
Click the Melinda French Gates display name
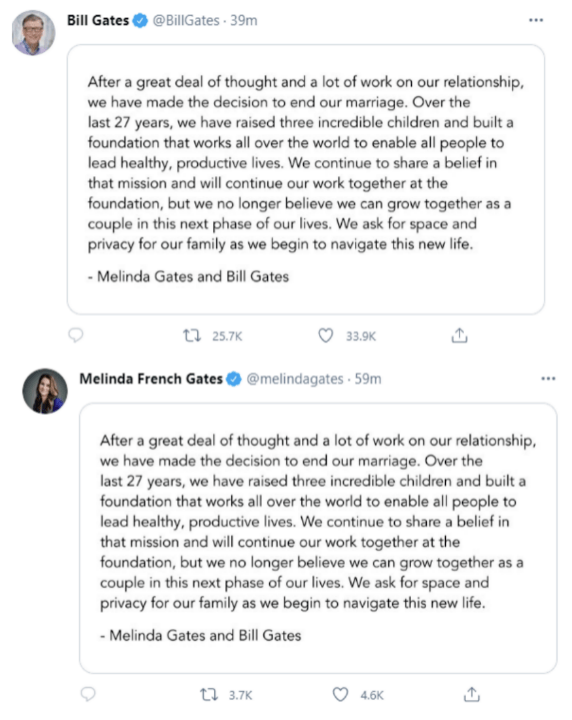(x=151, y=379)
